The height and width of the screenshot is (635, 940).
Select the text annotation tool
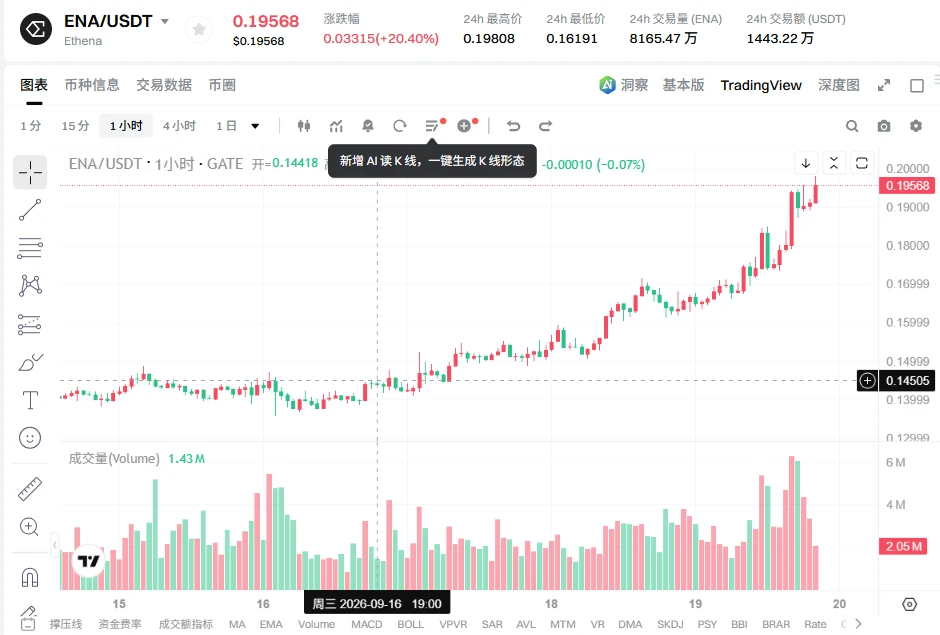click(x=30, y=400)
